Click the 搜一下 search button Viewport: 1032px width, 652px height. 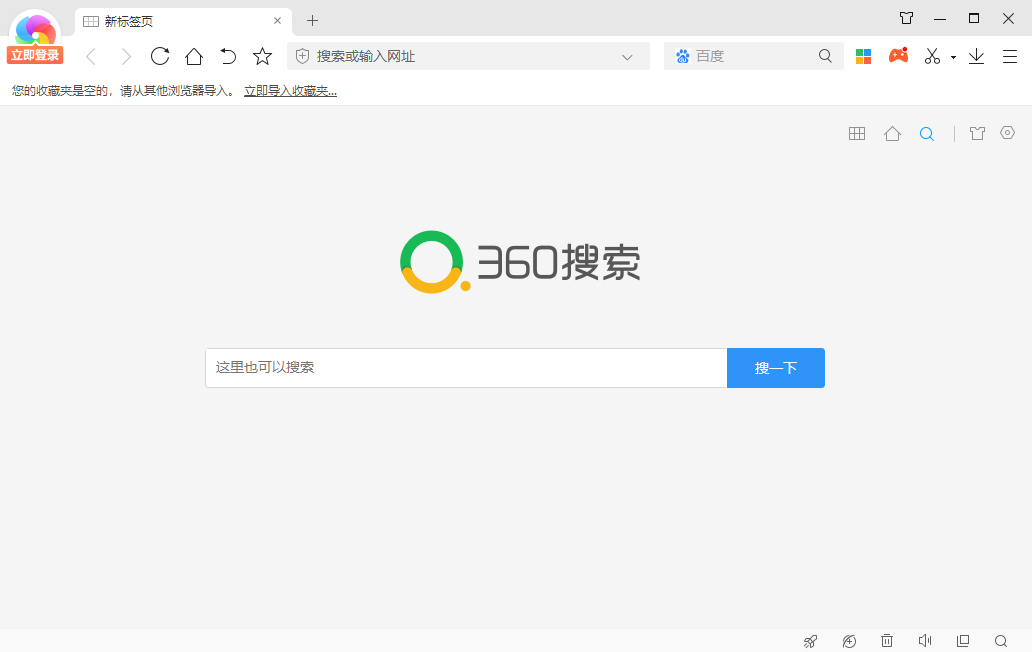coord(776,368)
